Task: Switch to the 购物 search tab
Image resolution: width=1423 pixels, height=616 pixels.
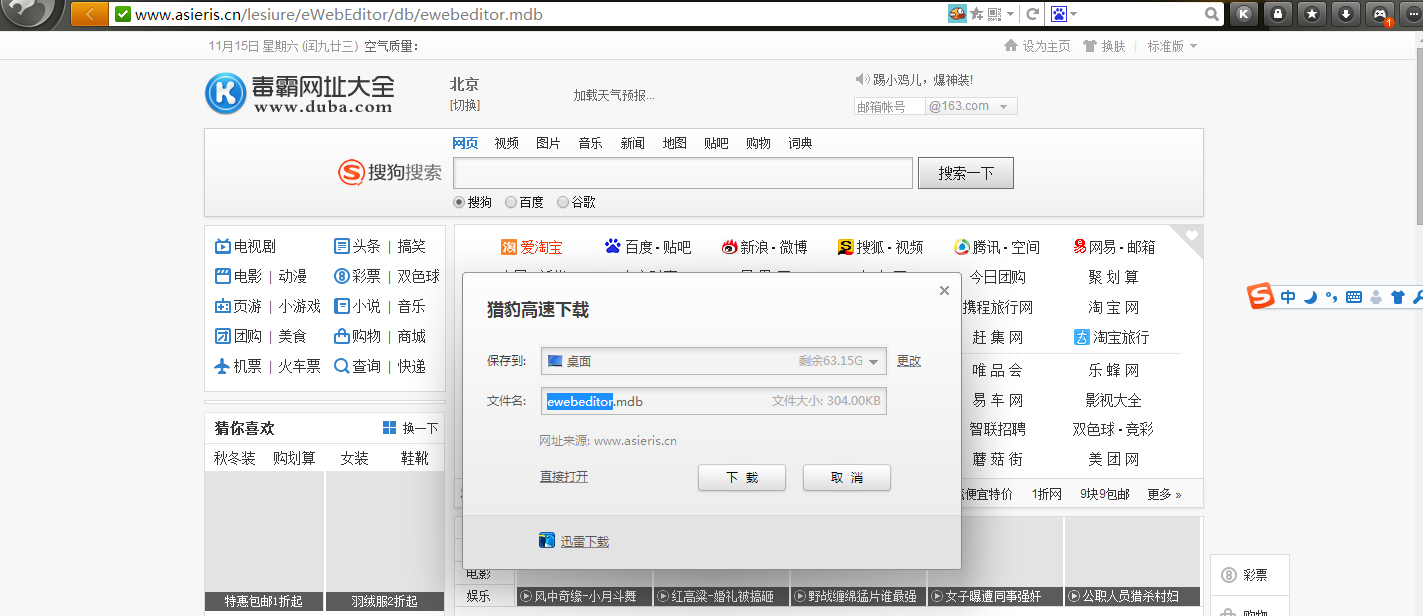Action: click(758, 143)
